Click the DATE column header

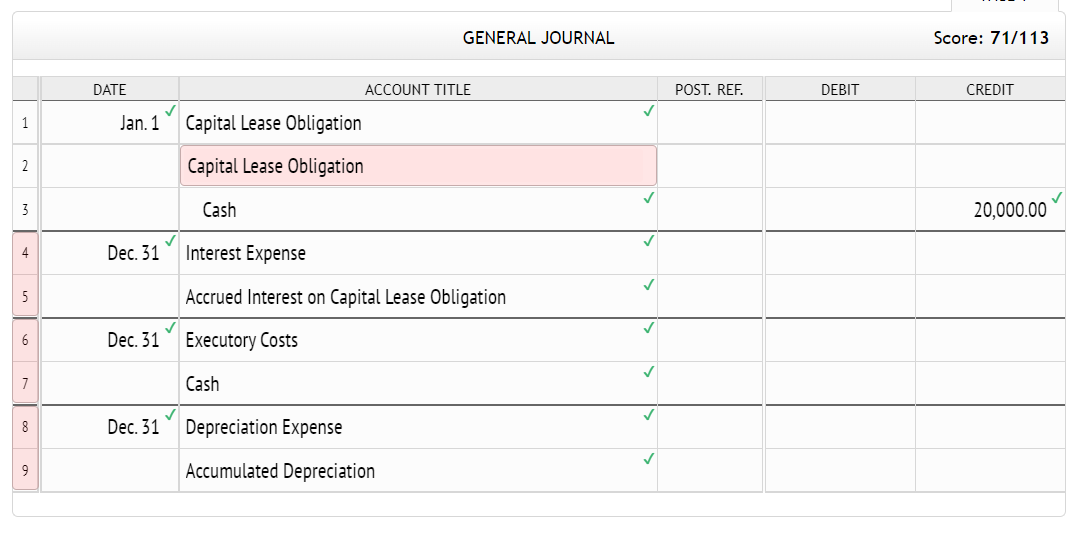point(109,89)
